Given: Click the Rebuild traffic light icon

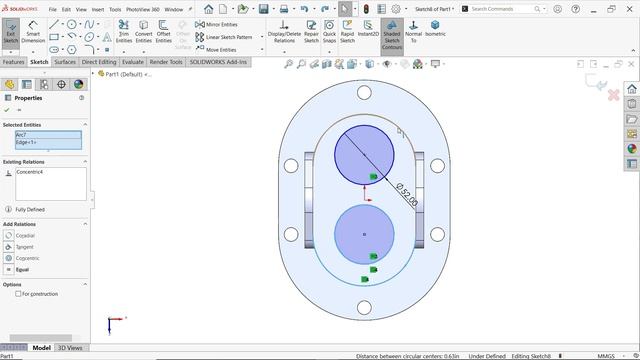Looking at the screenshot, I should 366,9.
